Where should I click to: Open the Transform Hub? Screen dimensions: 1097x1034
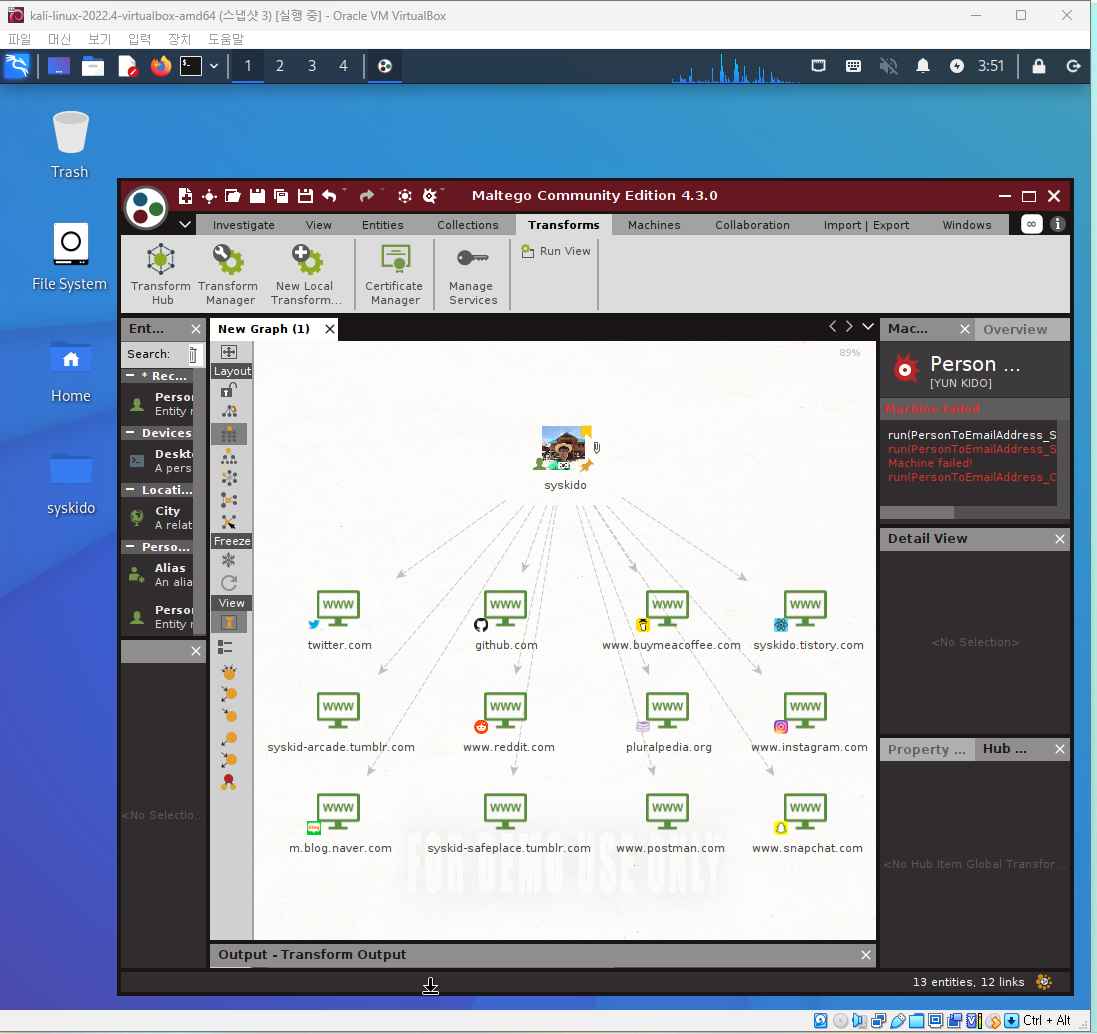click(161, 274)
